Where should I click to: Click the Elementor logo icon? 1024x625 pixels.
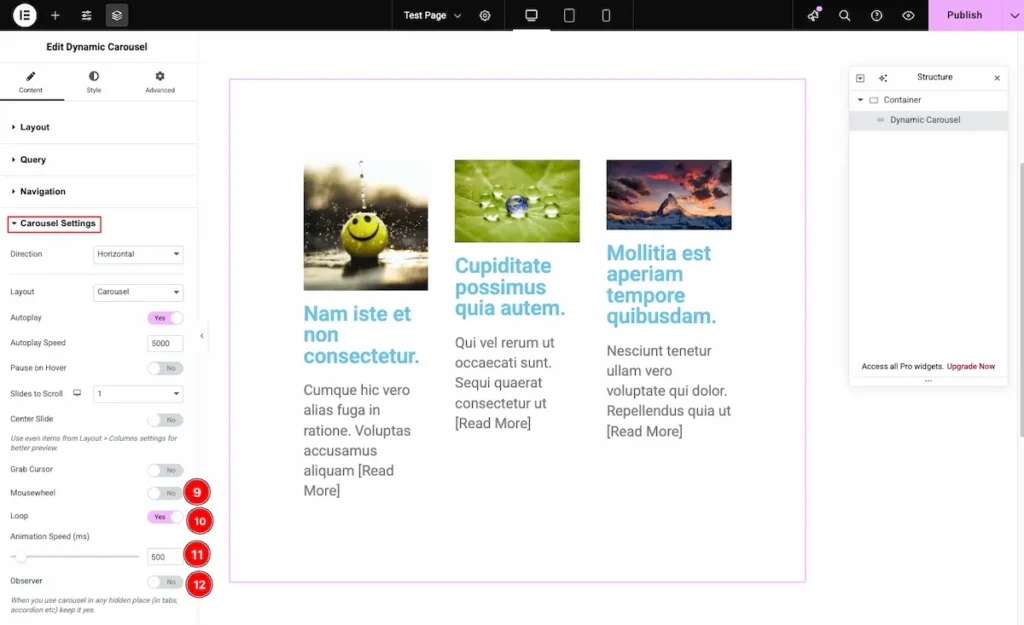click(25, 15)
